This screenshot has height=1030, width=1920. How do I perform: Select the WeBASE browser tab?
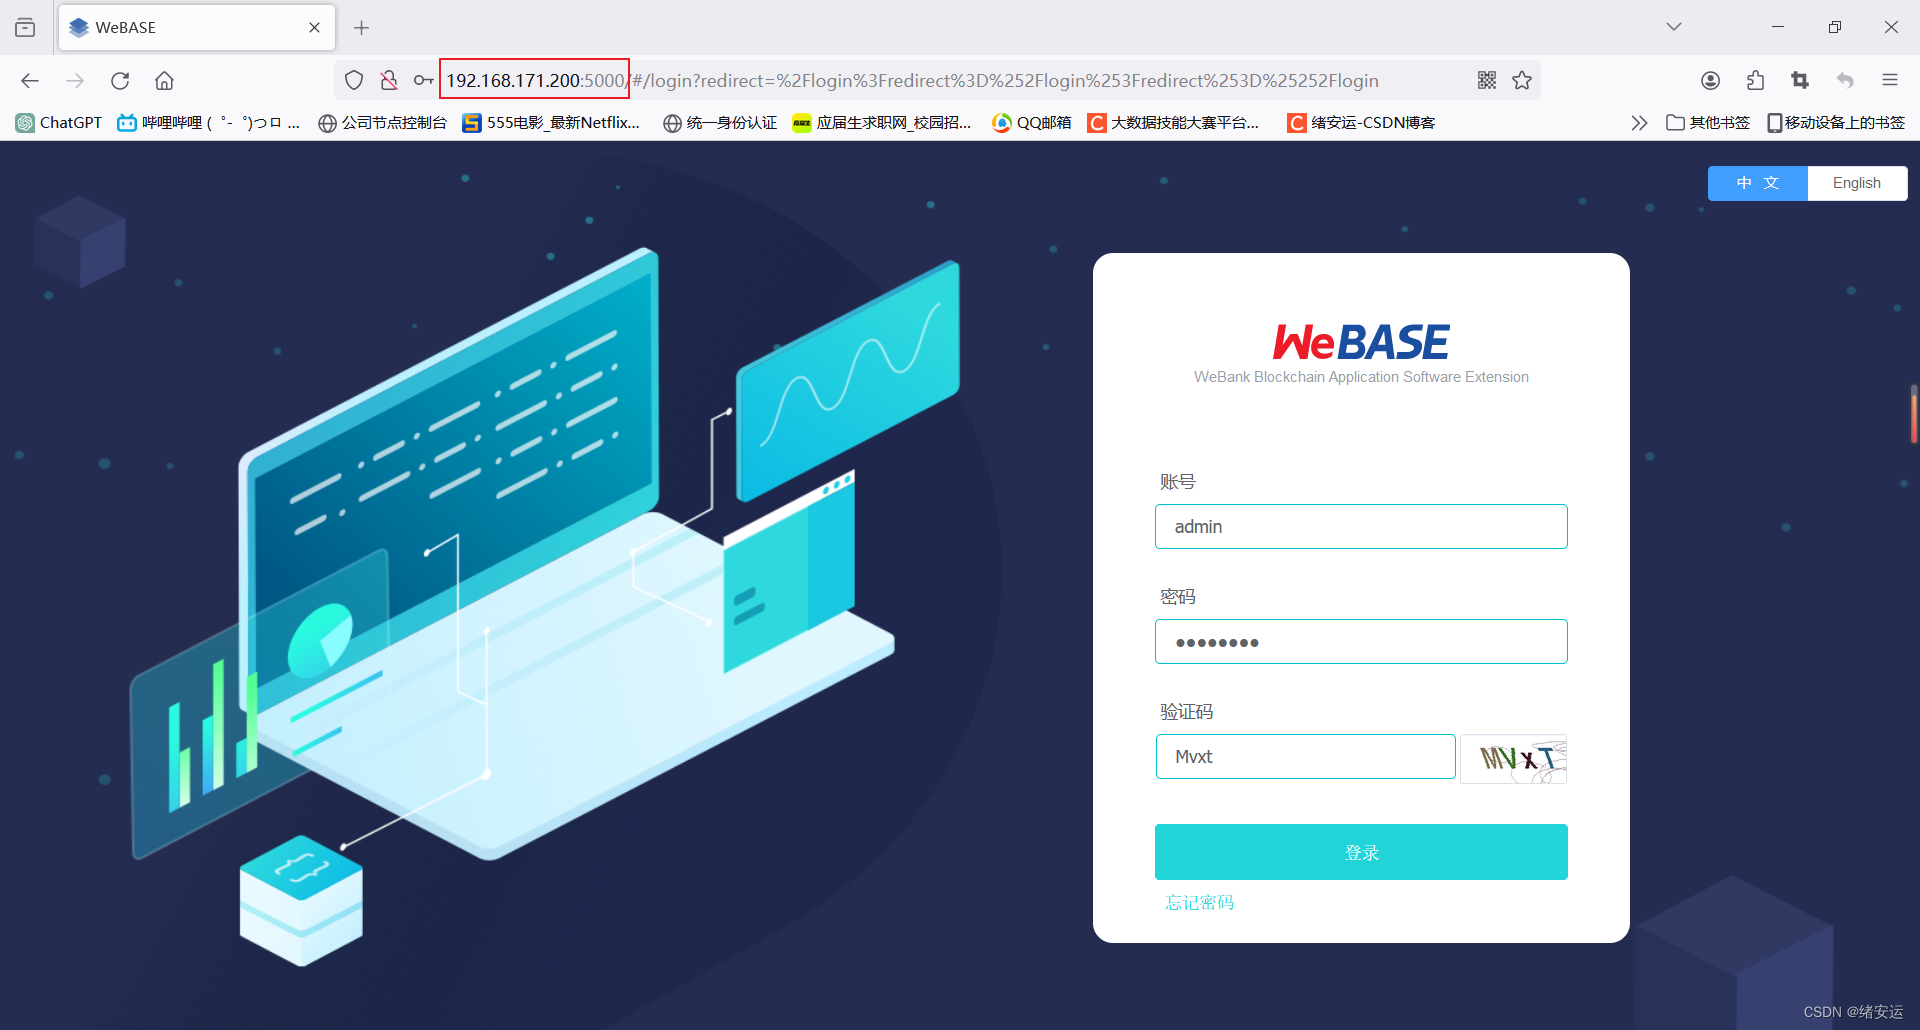click(x=197, y=28)
